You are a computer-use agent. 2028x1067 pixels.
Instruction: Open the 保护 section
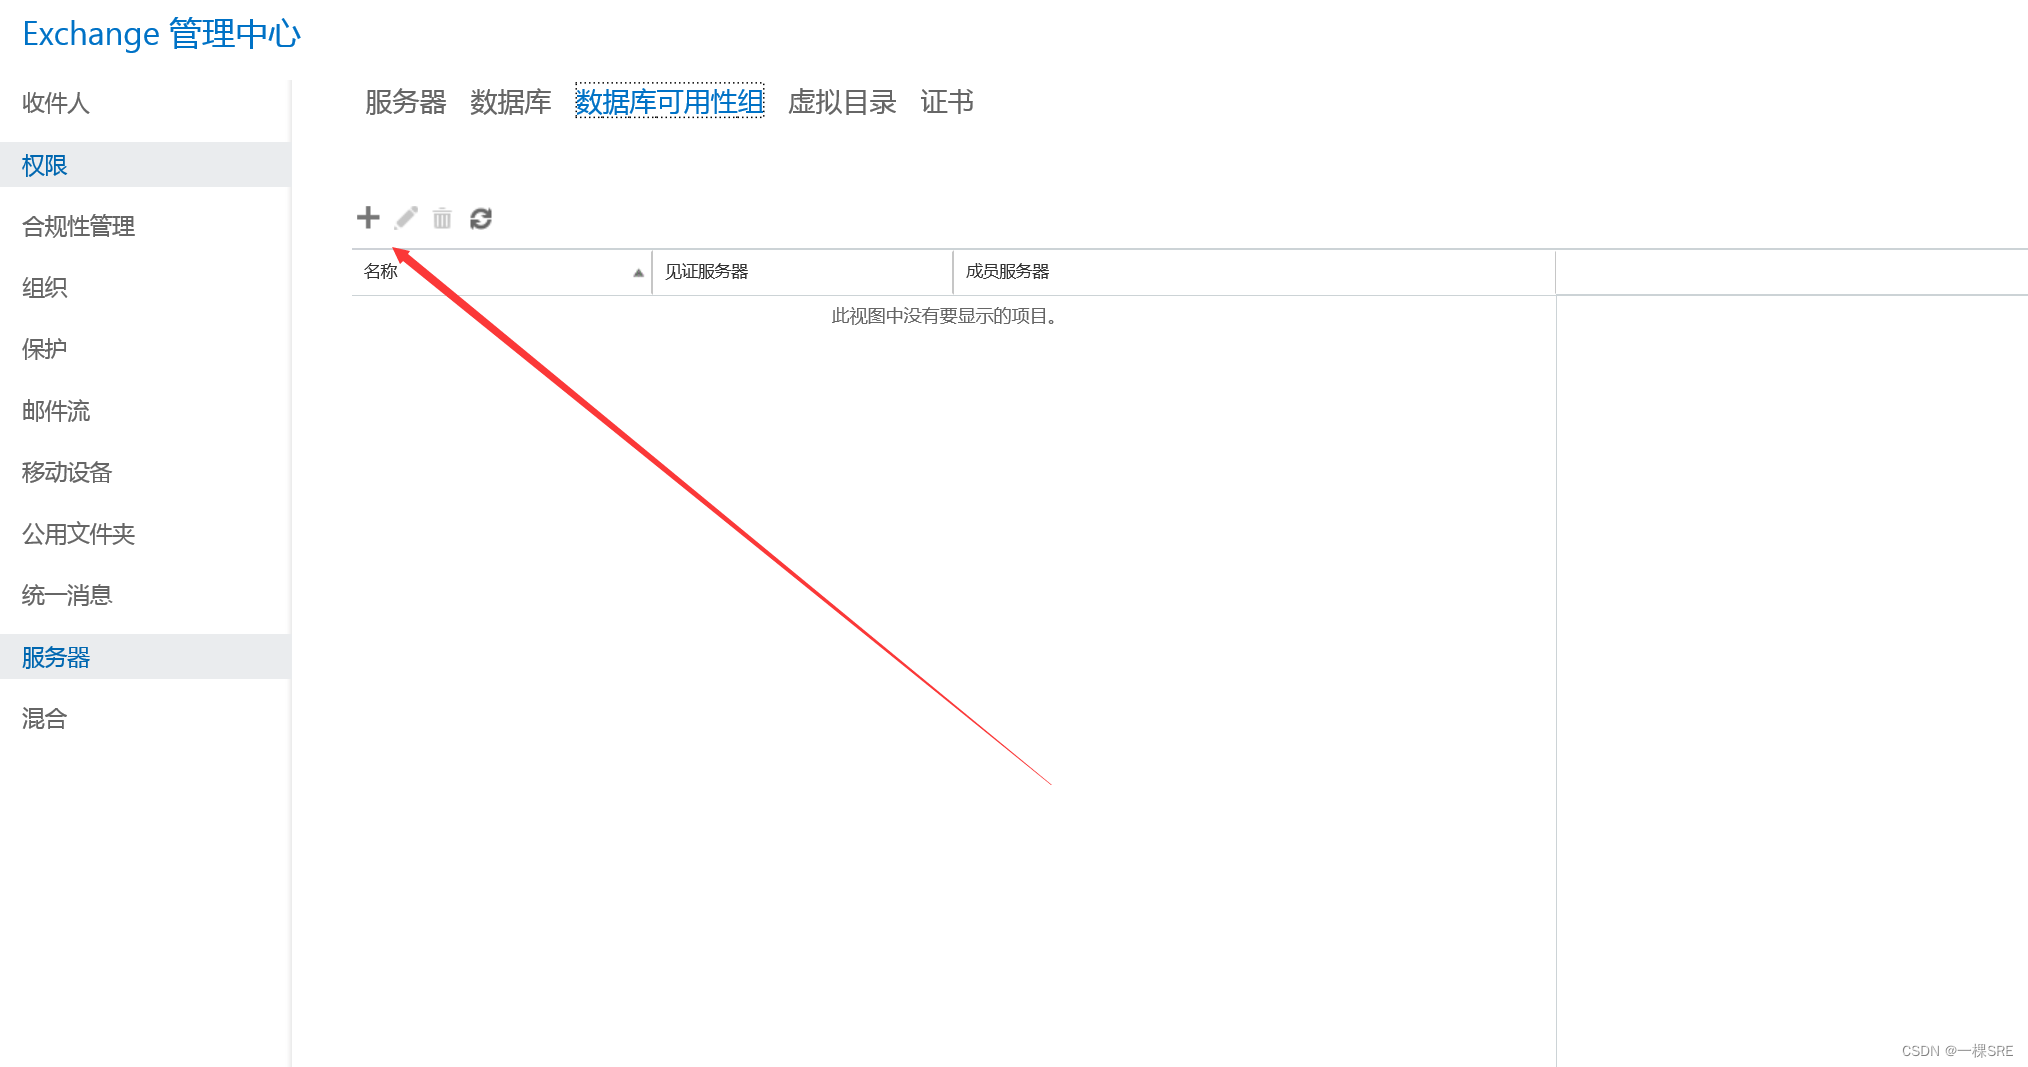tap(43, 349)
